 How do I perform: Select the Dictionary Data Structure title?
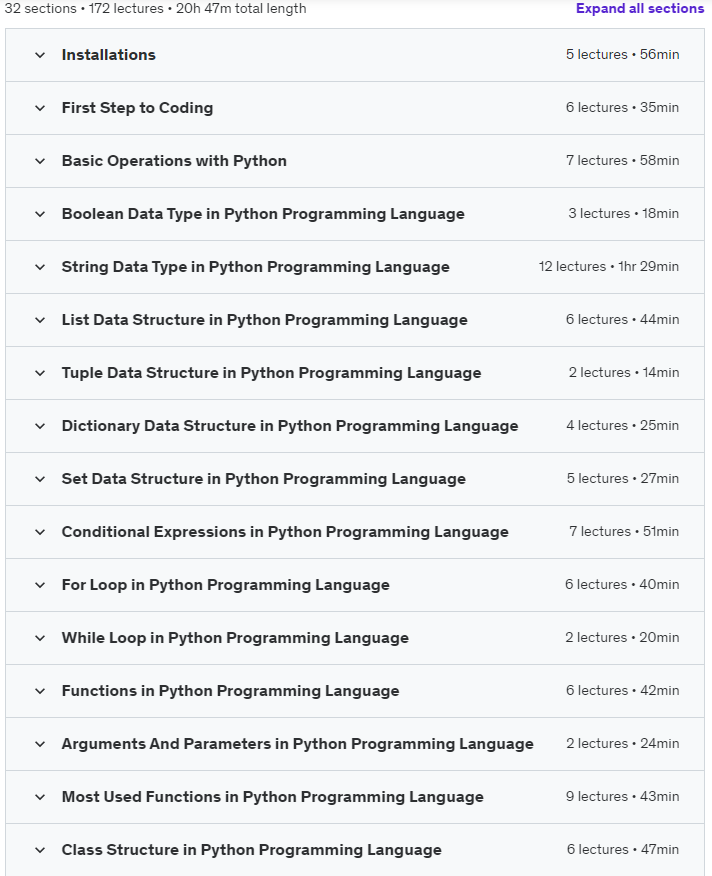pos(290,426)
